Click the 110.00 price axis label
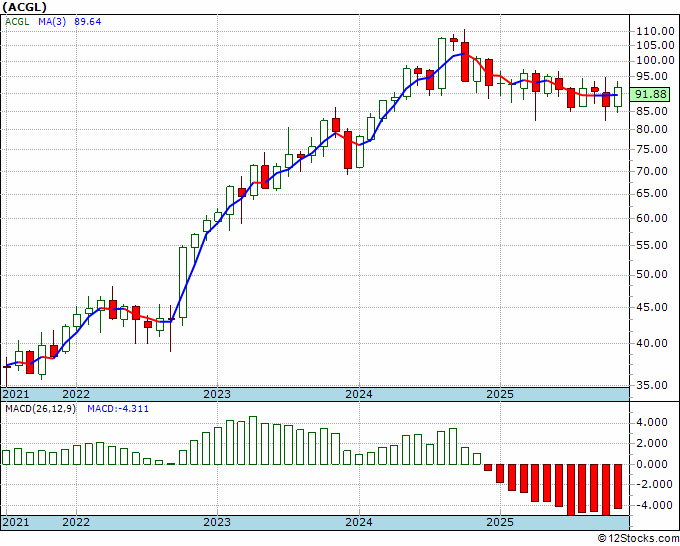 click(x=655, y=31)
